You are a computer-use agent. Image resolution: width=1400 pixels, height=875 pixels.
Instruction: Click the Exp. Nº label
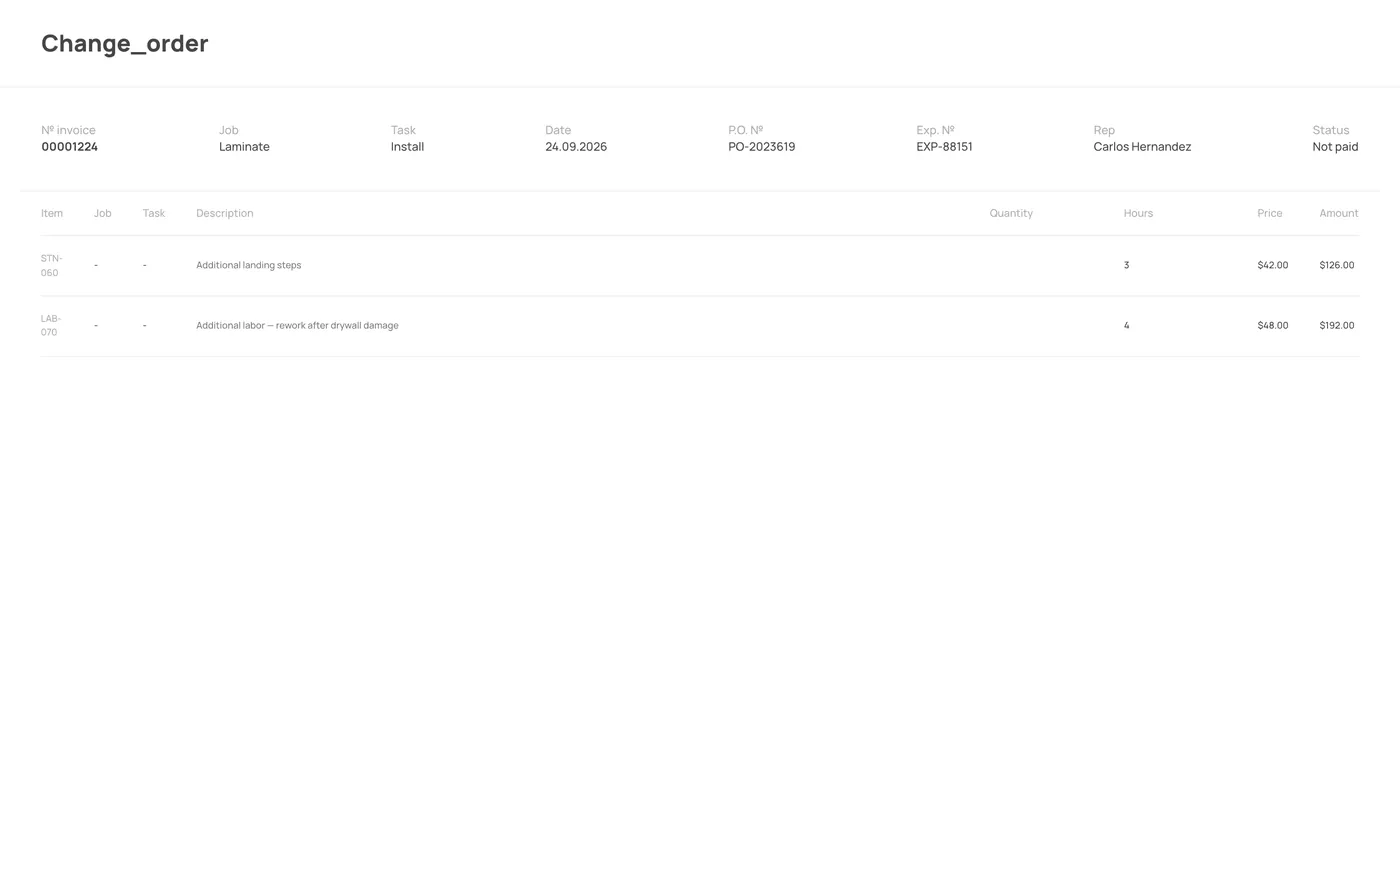(x=935, y=130)
